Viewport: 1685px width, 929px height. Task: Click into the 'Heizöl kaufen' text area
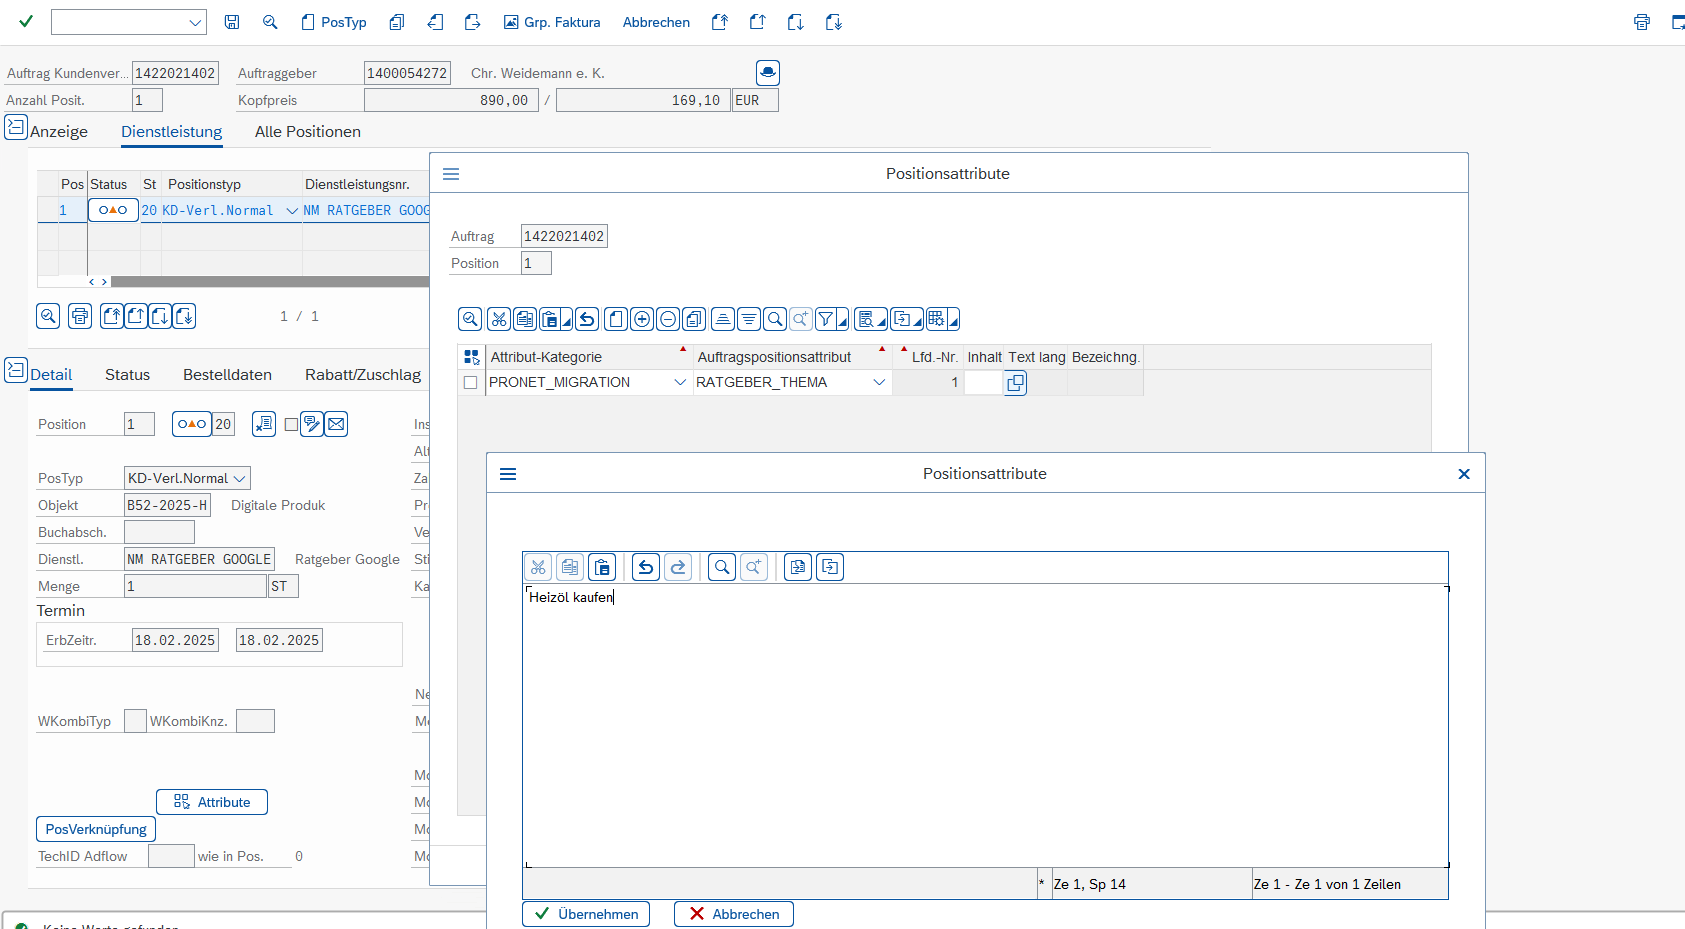(x=985, y=725)
